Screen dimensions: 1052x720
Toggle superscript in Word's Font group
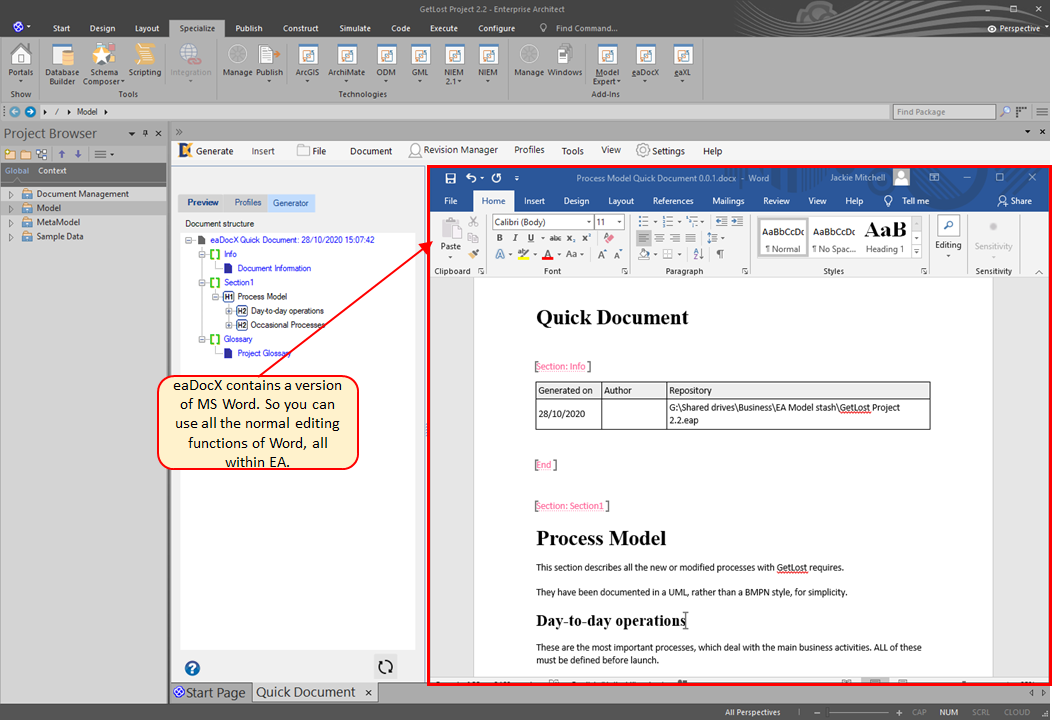586,238
